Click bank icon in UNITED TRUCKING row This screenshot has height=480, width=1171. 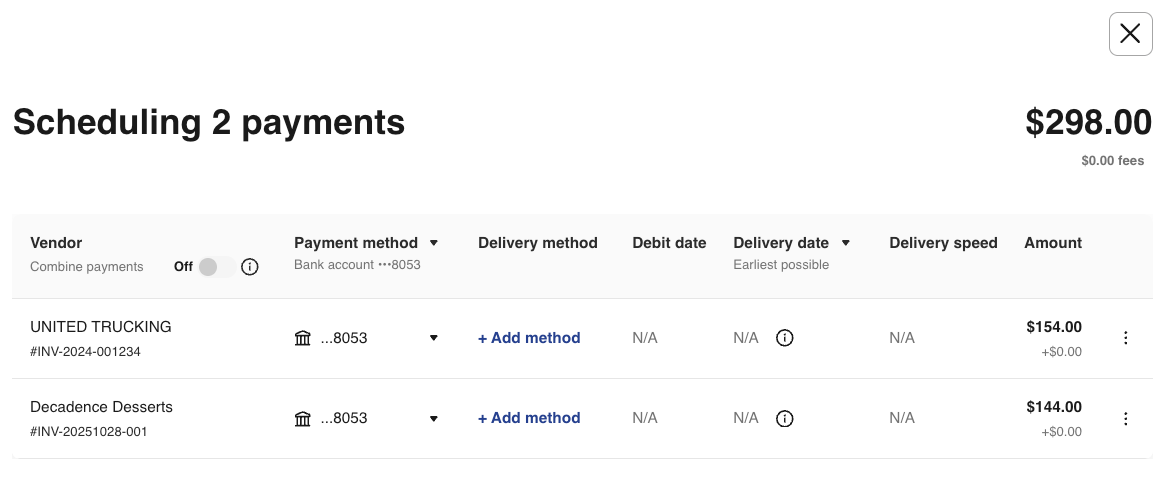pyautogui.click(x=303, y=338)
